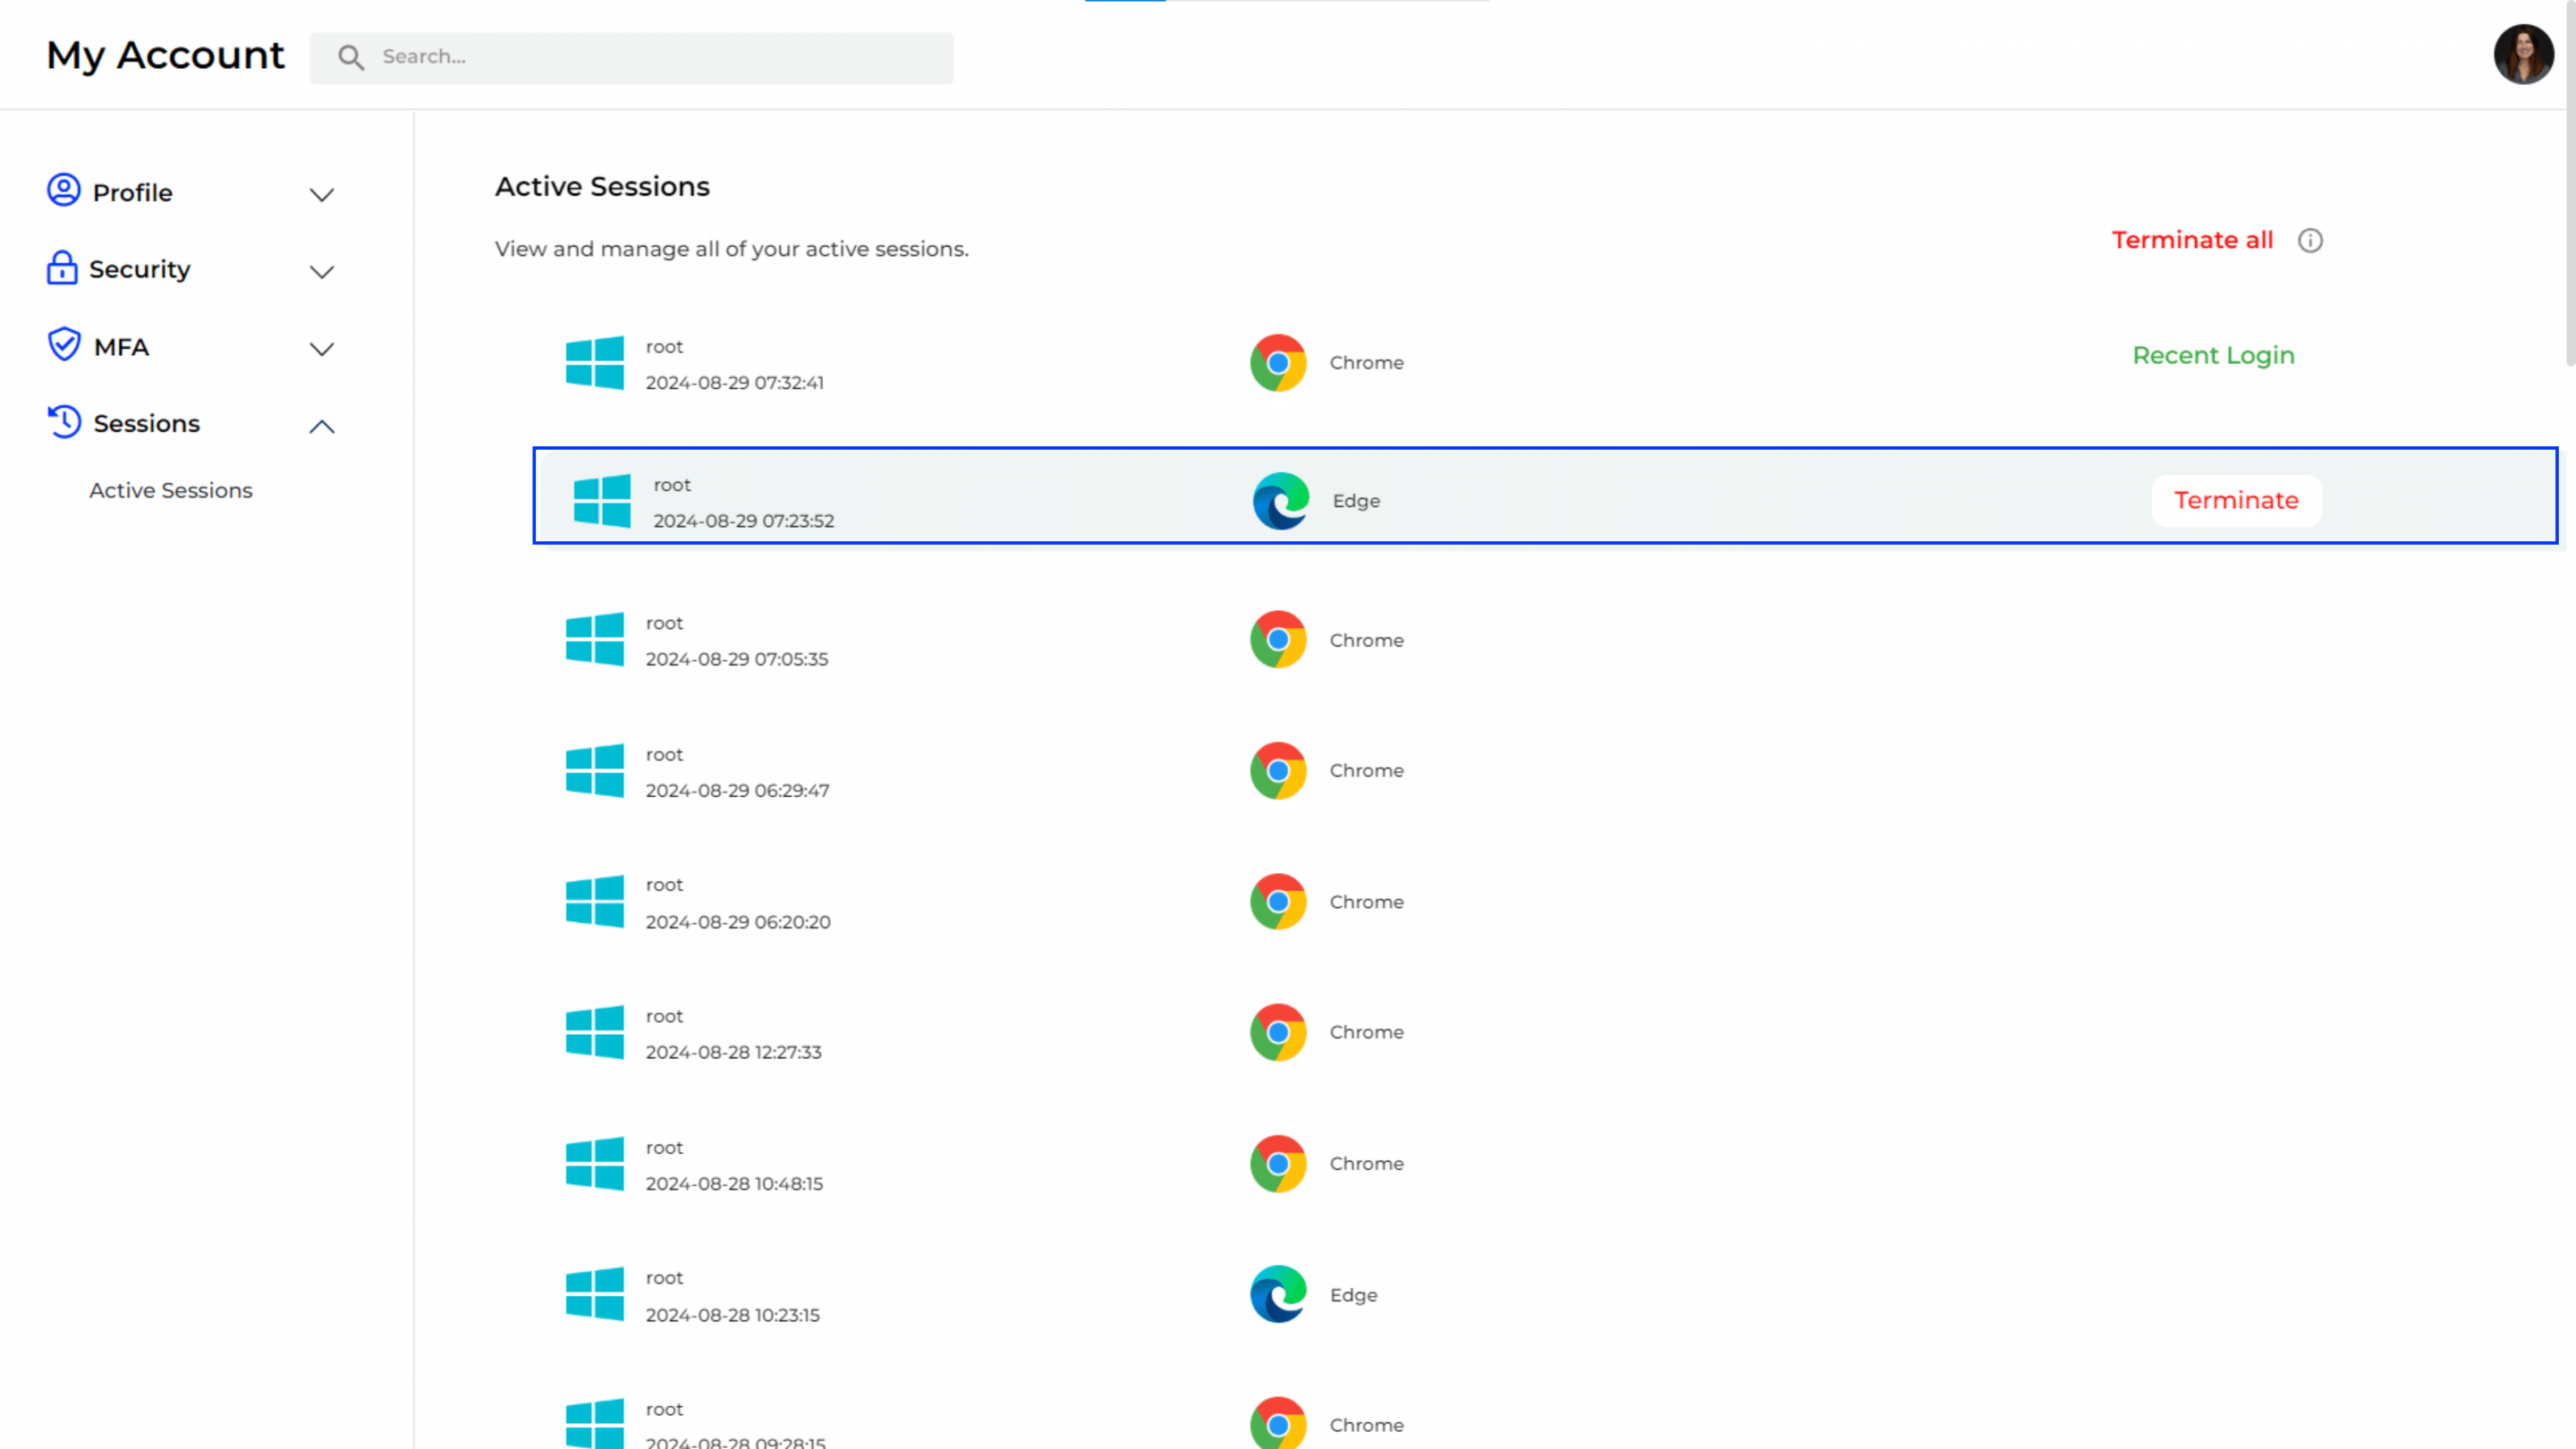Click Windows icon of 06:29:47 session
This screenshot has width=2576, height=1449.
click(595, 770)
